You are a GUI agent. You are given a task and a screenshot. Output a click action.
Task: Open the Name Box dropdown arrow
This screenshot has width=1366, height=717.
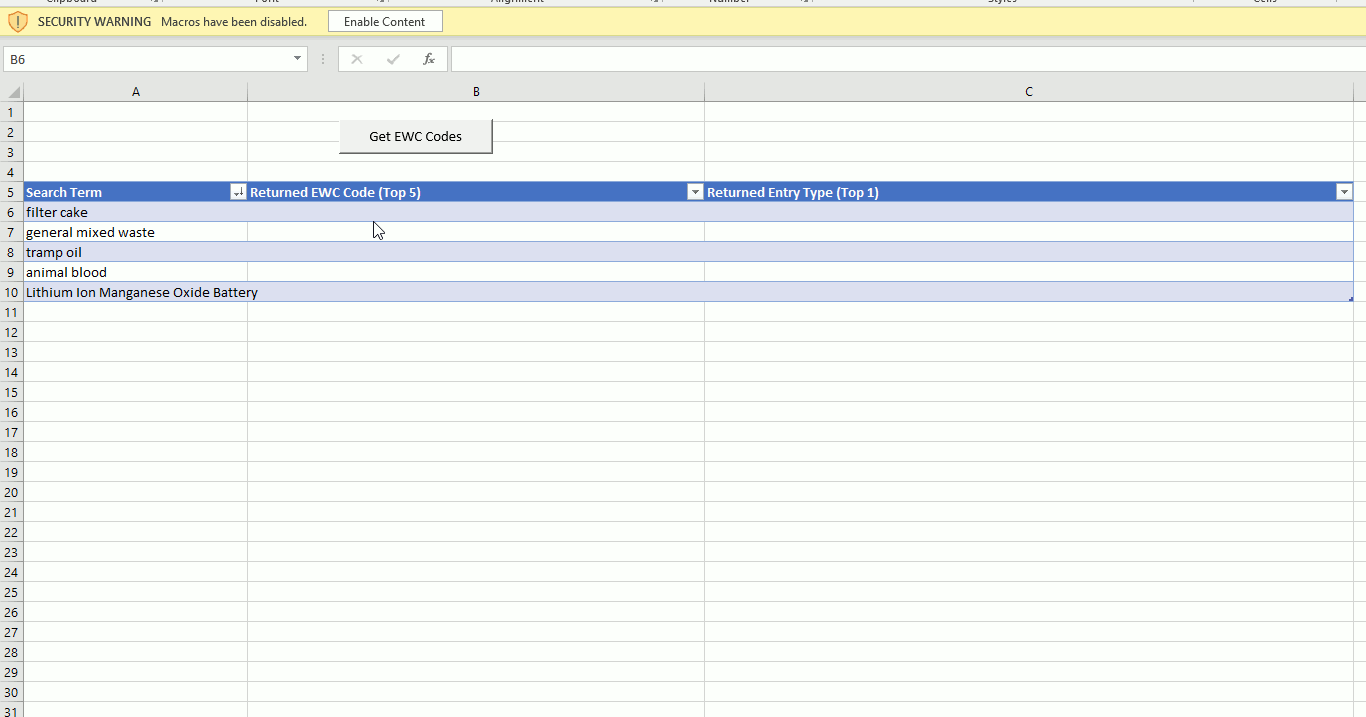point(297,59)
